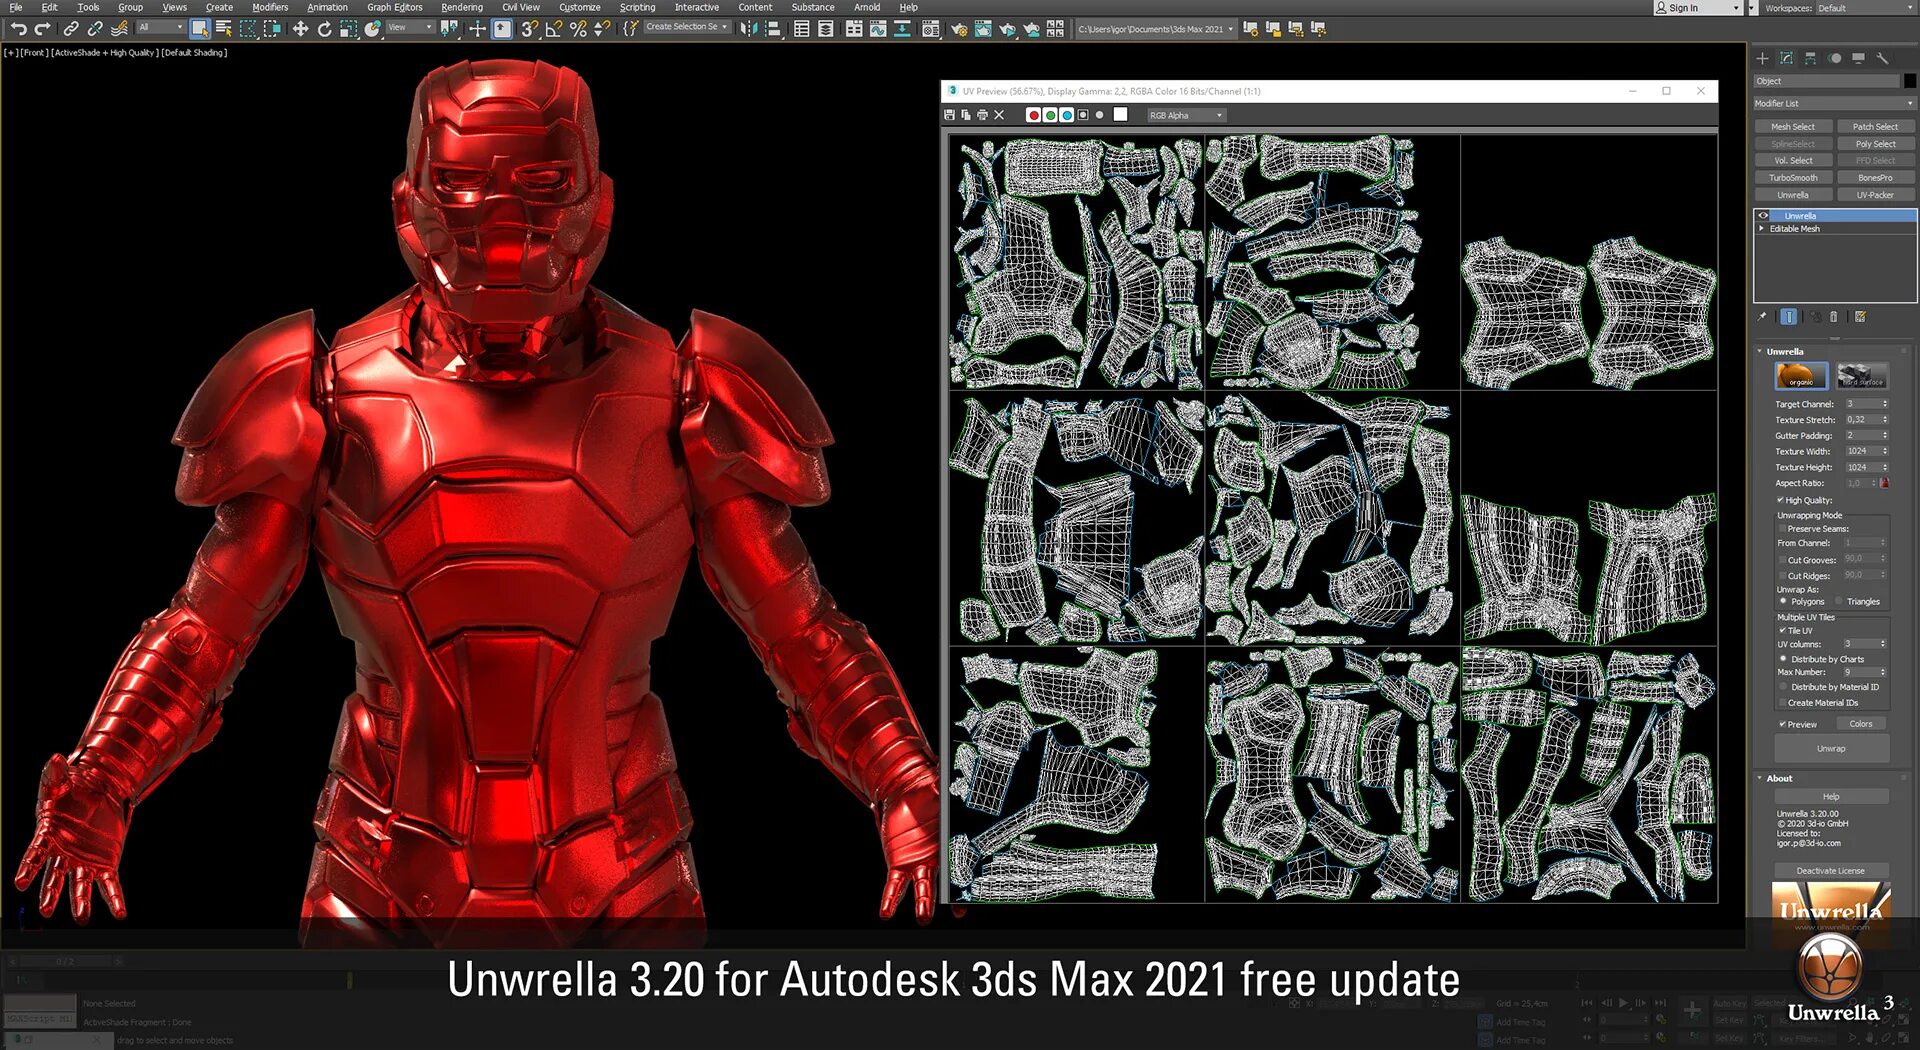Open the Scripting menu

[637, 7]
